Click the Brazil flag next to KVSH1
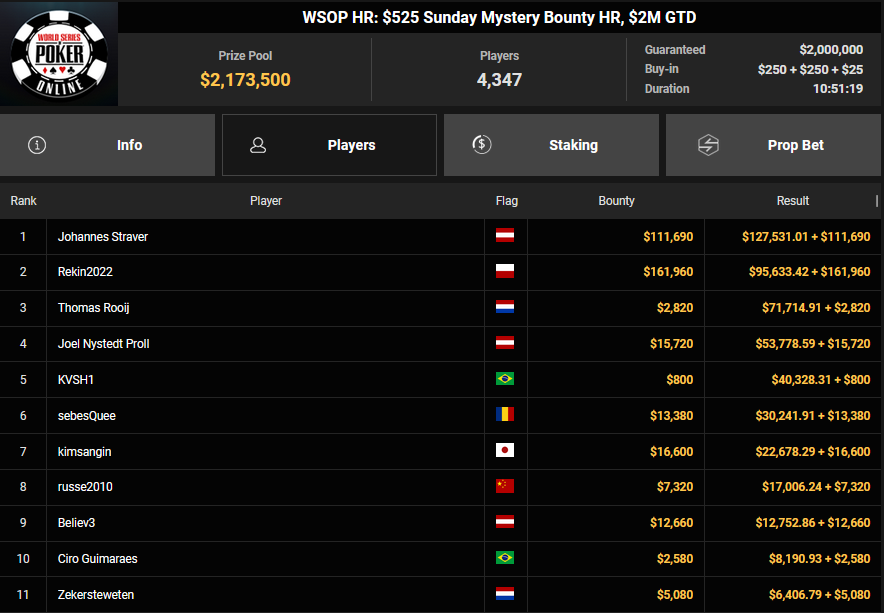This screenshot has height=613, width=884. coord(505,380)
